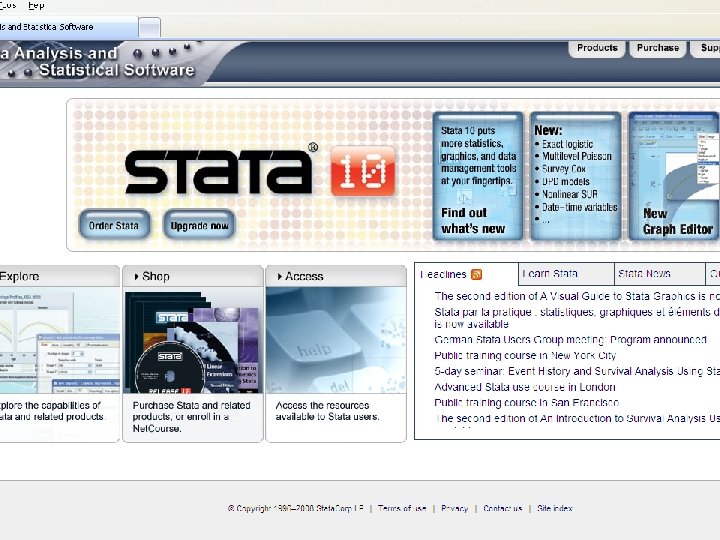The image size is (720, 540).
Task: Click the Explore screenshot thumbnail
Action: [60, 340]
